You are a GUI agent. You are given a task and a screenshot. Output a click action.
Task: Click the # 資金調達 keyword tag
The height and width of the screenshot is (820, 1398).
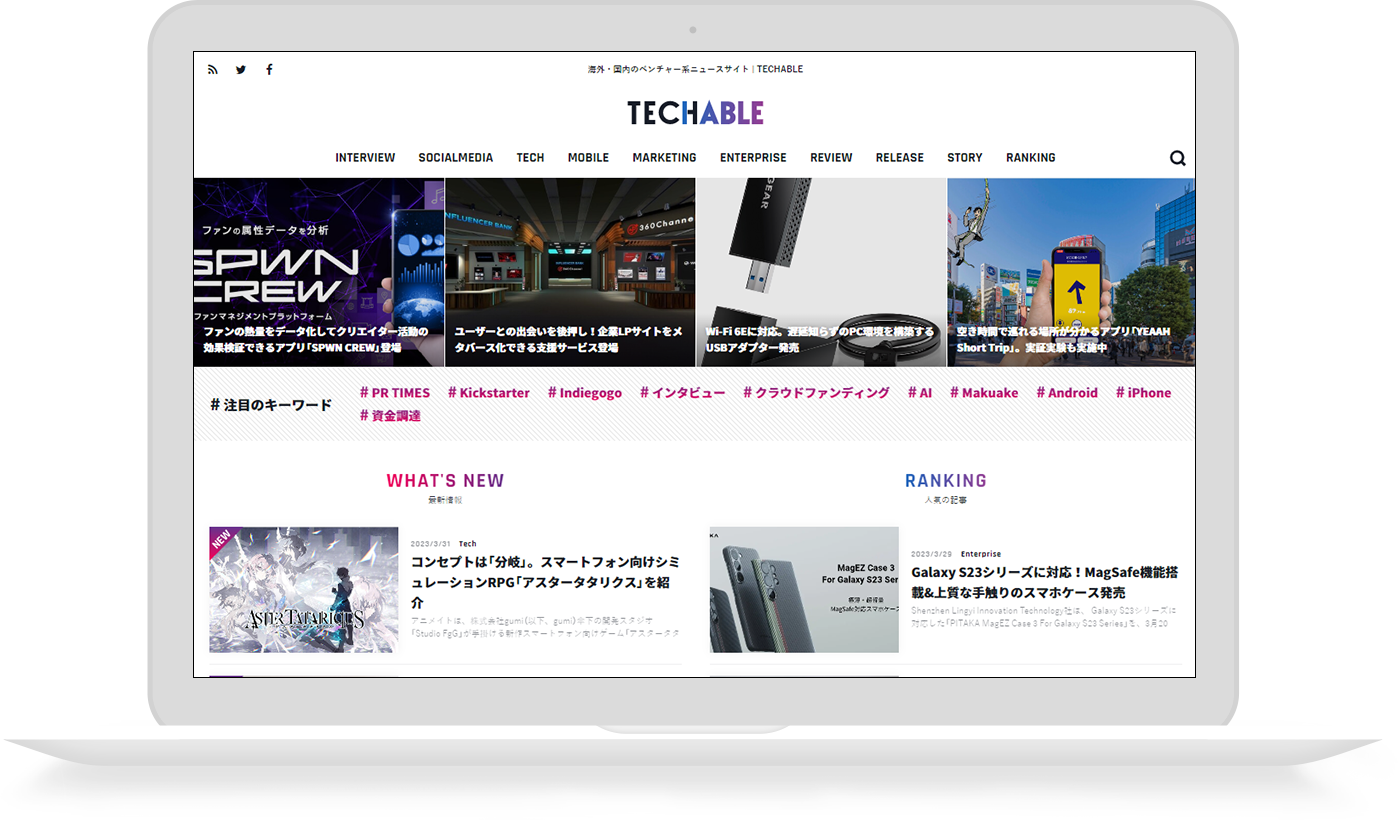point(390,416)
